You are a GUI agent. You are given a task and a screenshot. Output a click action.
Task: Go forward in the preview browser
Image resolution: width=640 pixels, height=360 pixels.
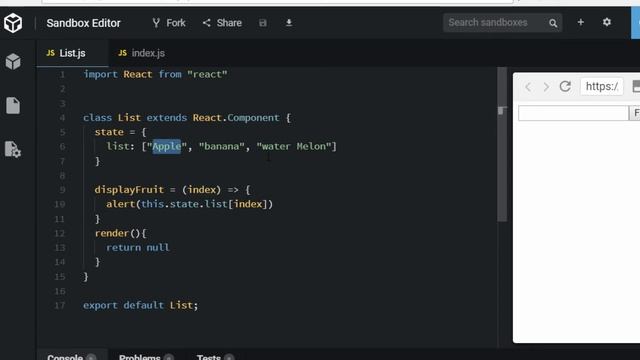click(x=546, y=87)
